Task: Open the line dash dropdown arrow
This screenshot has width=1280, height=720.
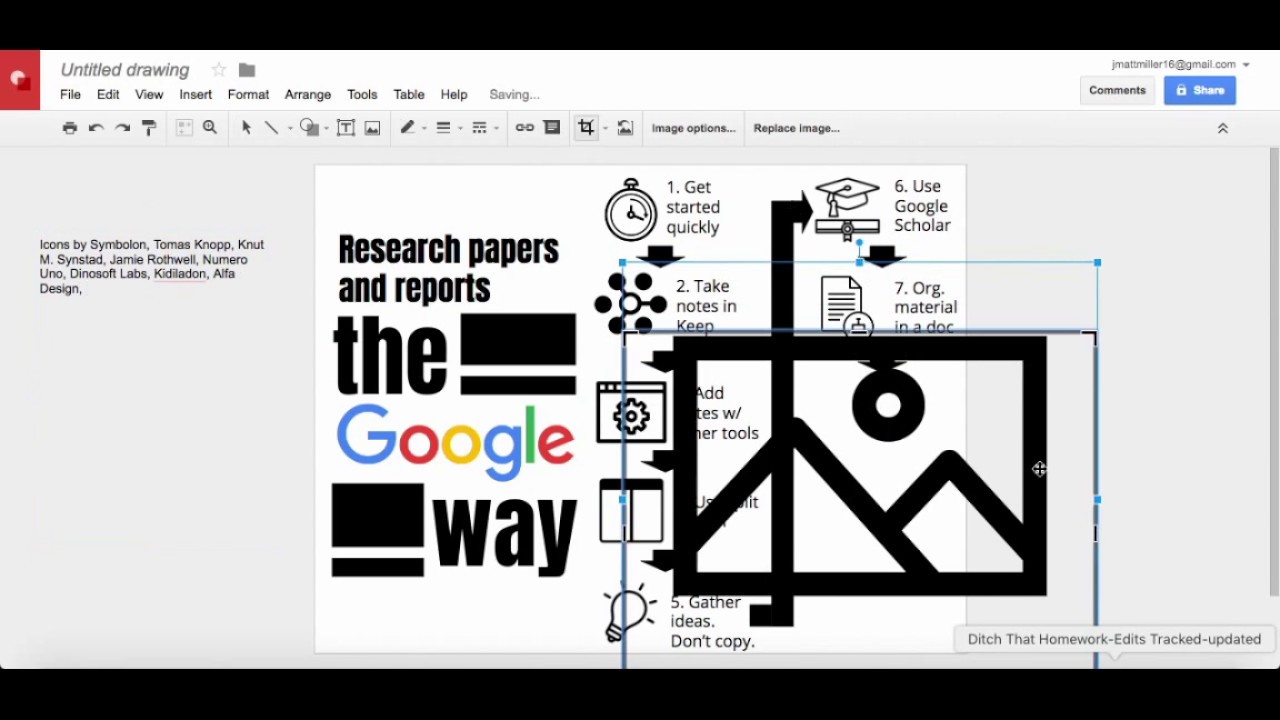Action: click(496, 129)
